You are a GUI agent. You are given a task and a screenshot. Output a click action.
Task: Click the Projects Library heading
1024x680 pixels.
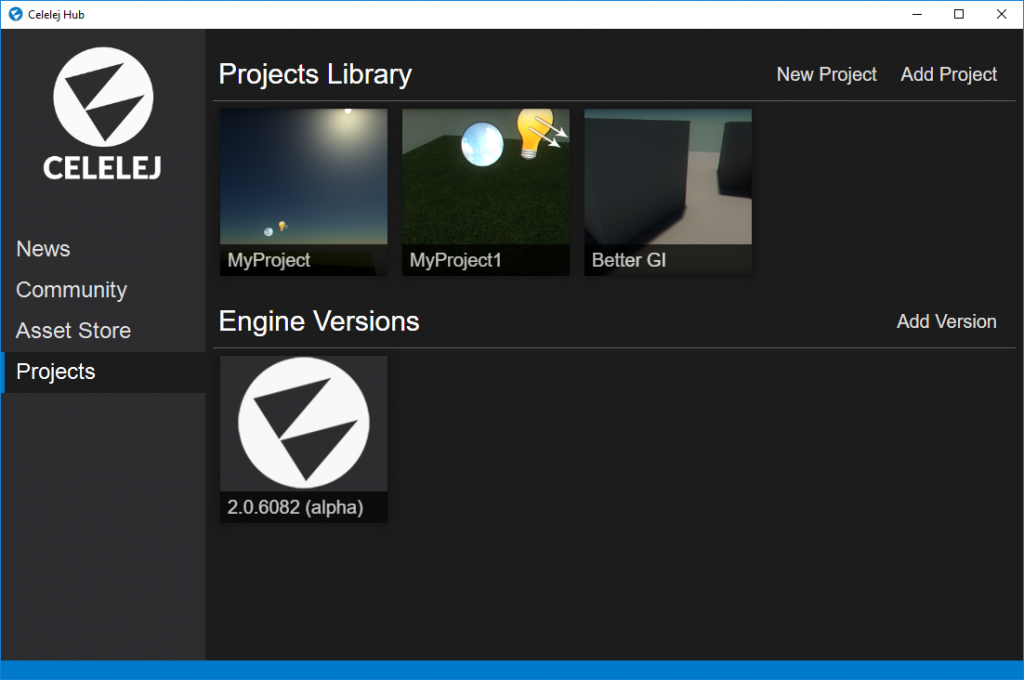(315, 75)
